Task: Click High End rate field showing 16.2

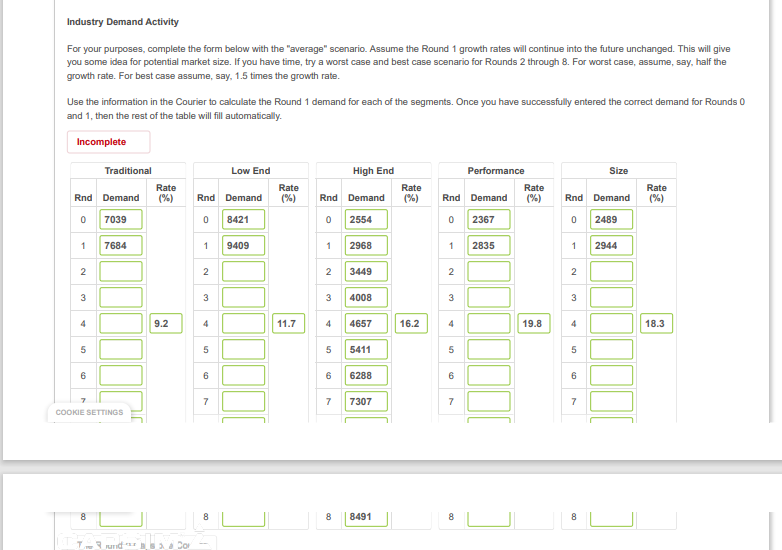Action: click(411, 323)
